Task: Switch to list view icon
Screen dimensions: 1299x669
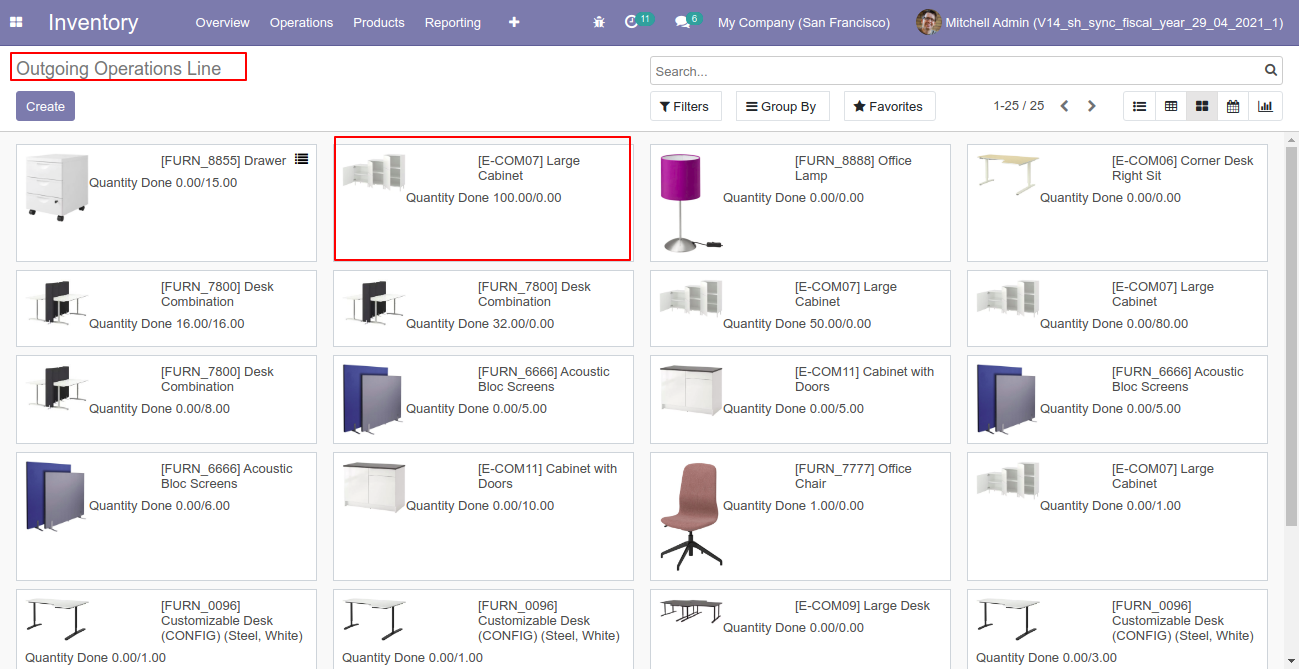Action: (x=1139, y=106)
